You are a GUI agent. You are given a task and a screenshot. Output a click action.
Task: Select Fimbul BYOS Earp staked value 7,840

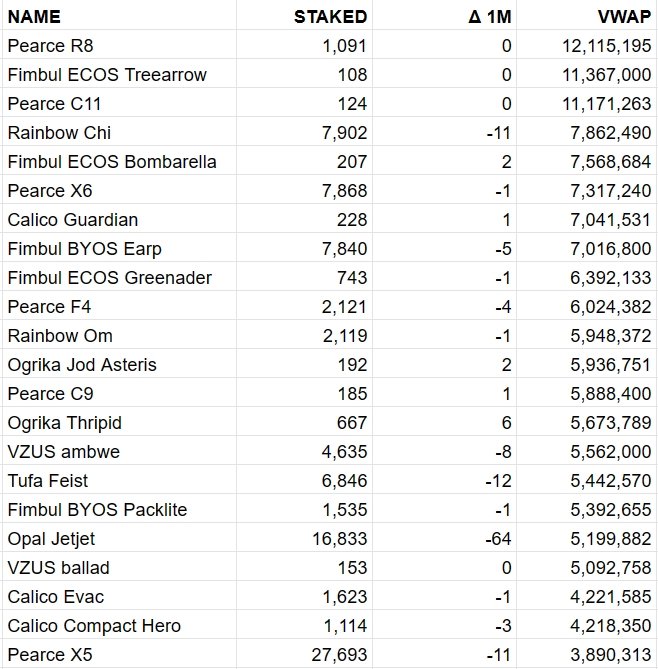[x=341, y=248]
